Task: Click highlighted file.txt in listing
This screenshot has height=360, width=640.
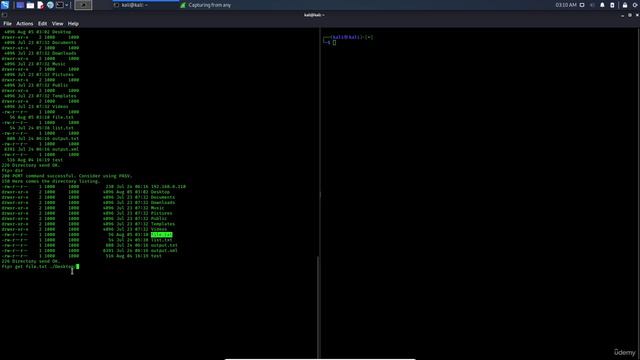Action: click(x=162, y=235)
